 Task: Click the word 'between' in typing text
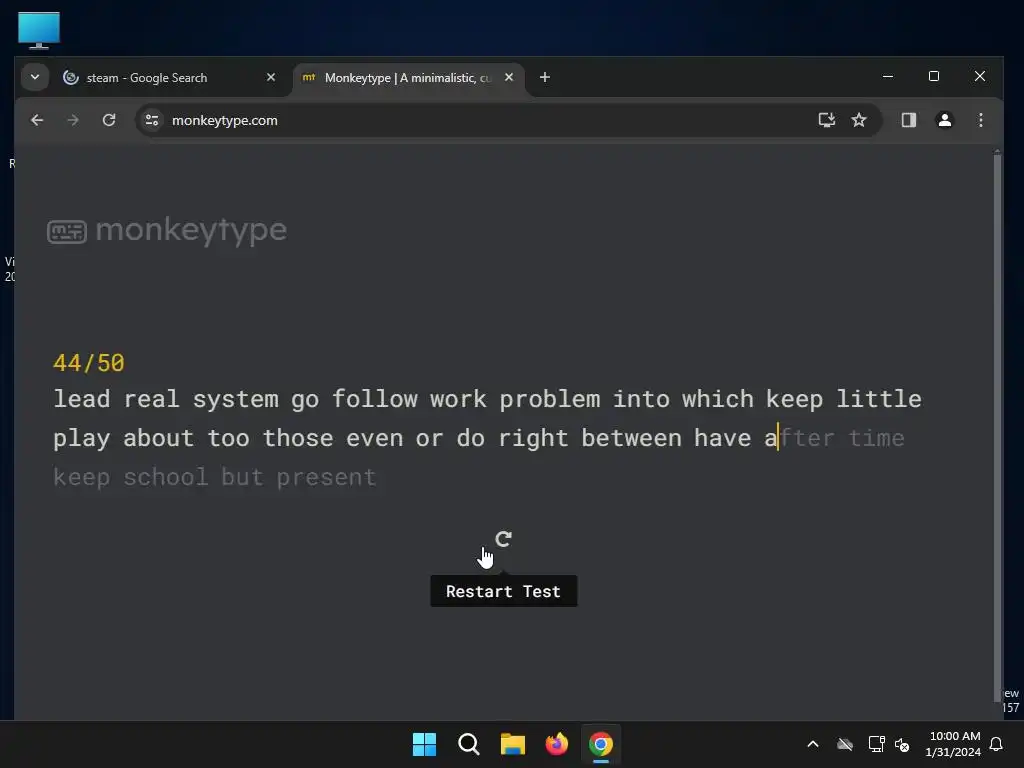[x=632, y=438]
